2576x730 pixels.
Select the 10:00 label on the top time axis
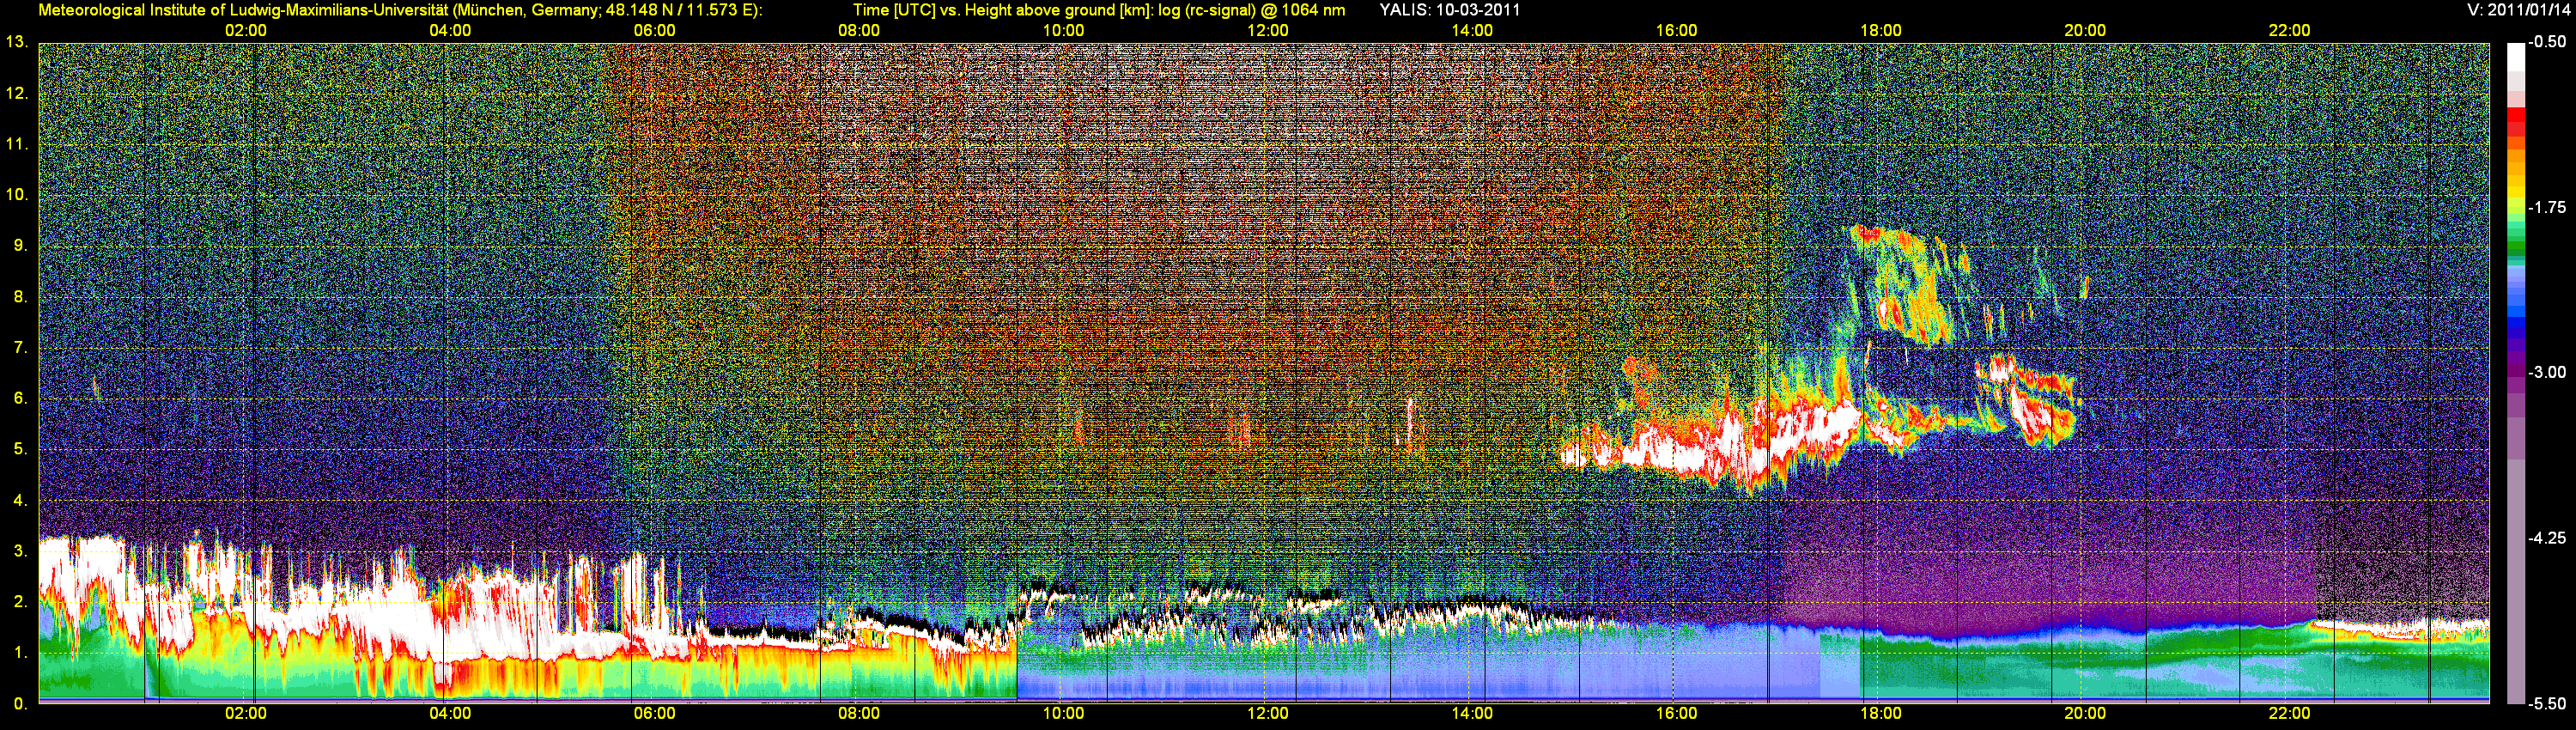pos(1063,31)
